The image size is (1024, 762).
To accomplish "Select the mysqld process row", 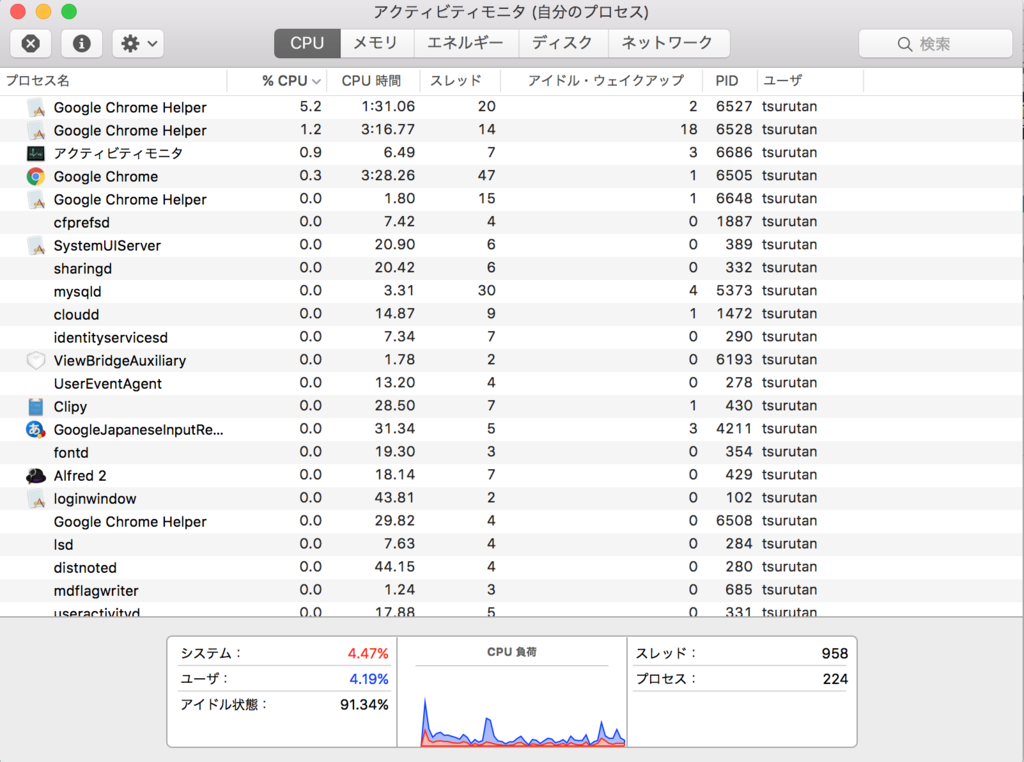I will pos(511,291).
